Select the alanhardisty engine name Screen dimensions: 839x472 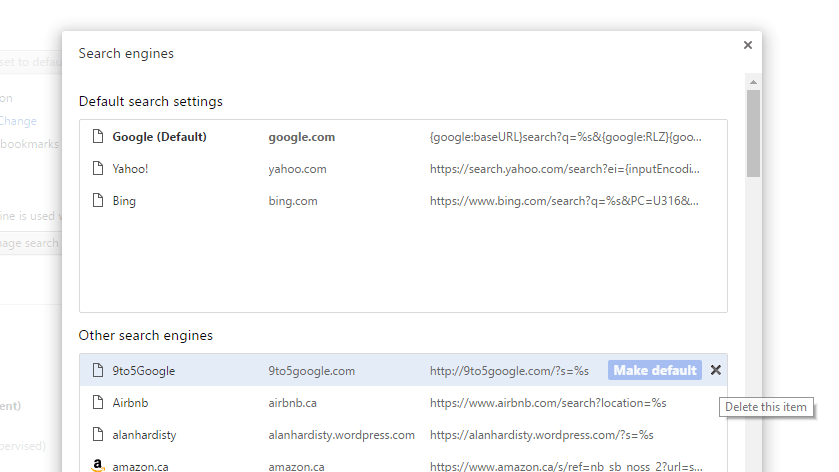pos(144,435)
